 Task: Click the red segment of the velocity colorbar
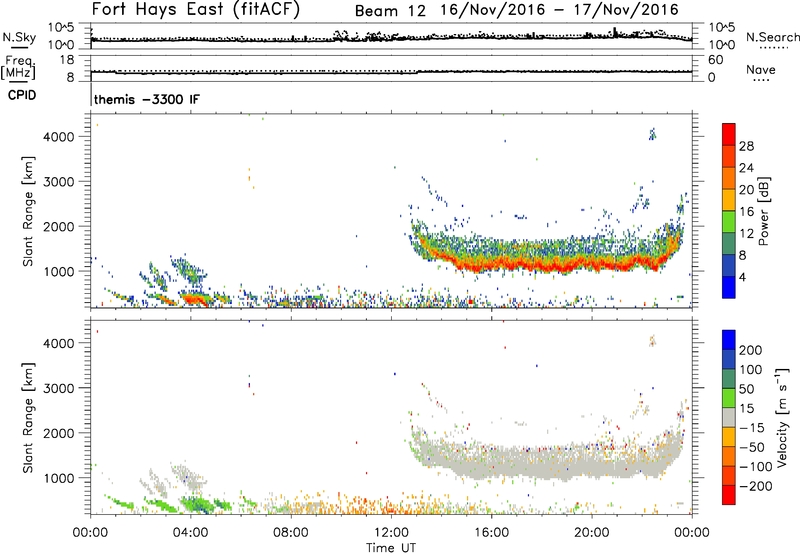[729, 495]
